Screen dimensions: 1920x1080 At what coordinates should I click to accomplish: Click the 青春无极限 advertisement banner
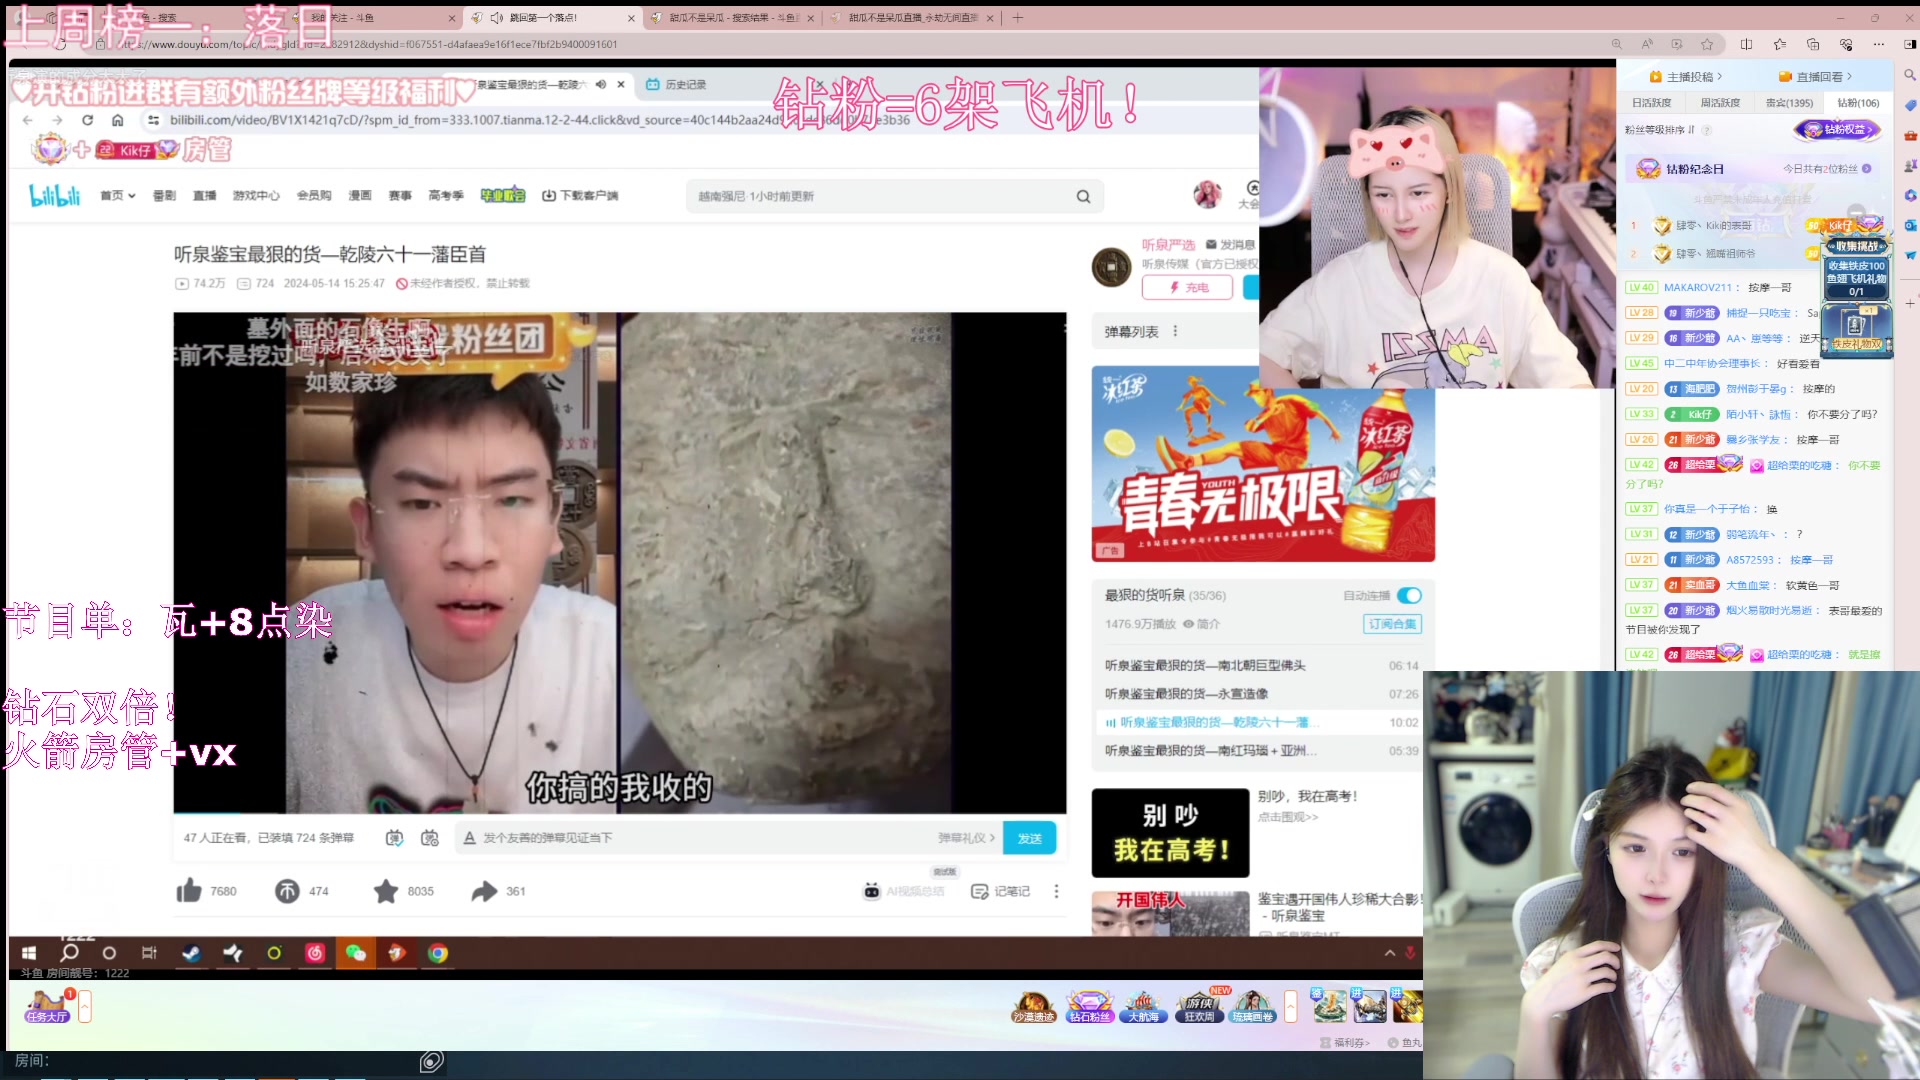tap(1263, 463)
